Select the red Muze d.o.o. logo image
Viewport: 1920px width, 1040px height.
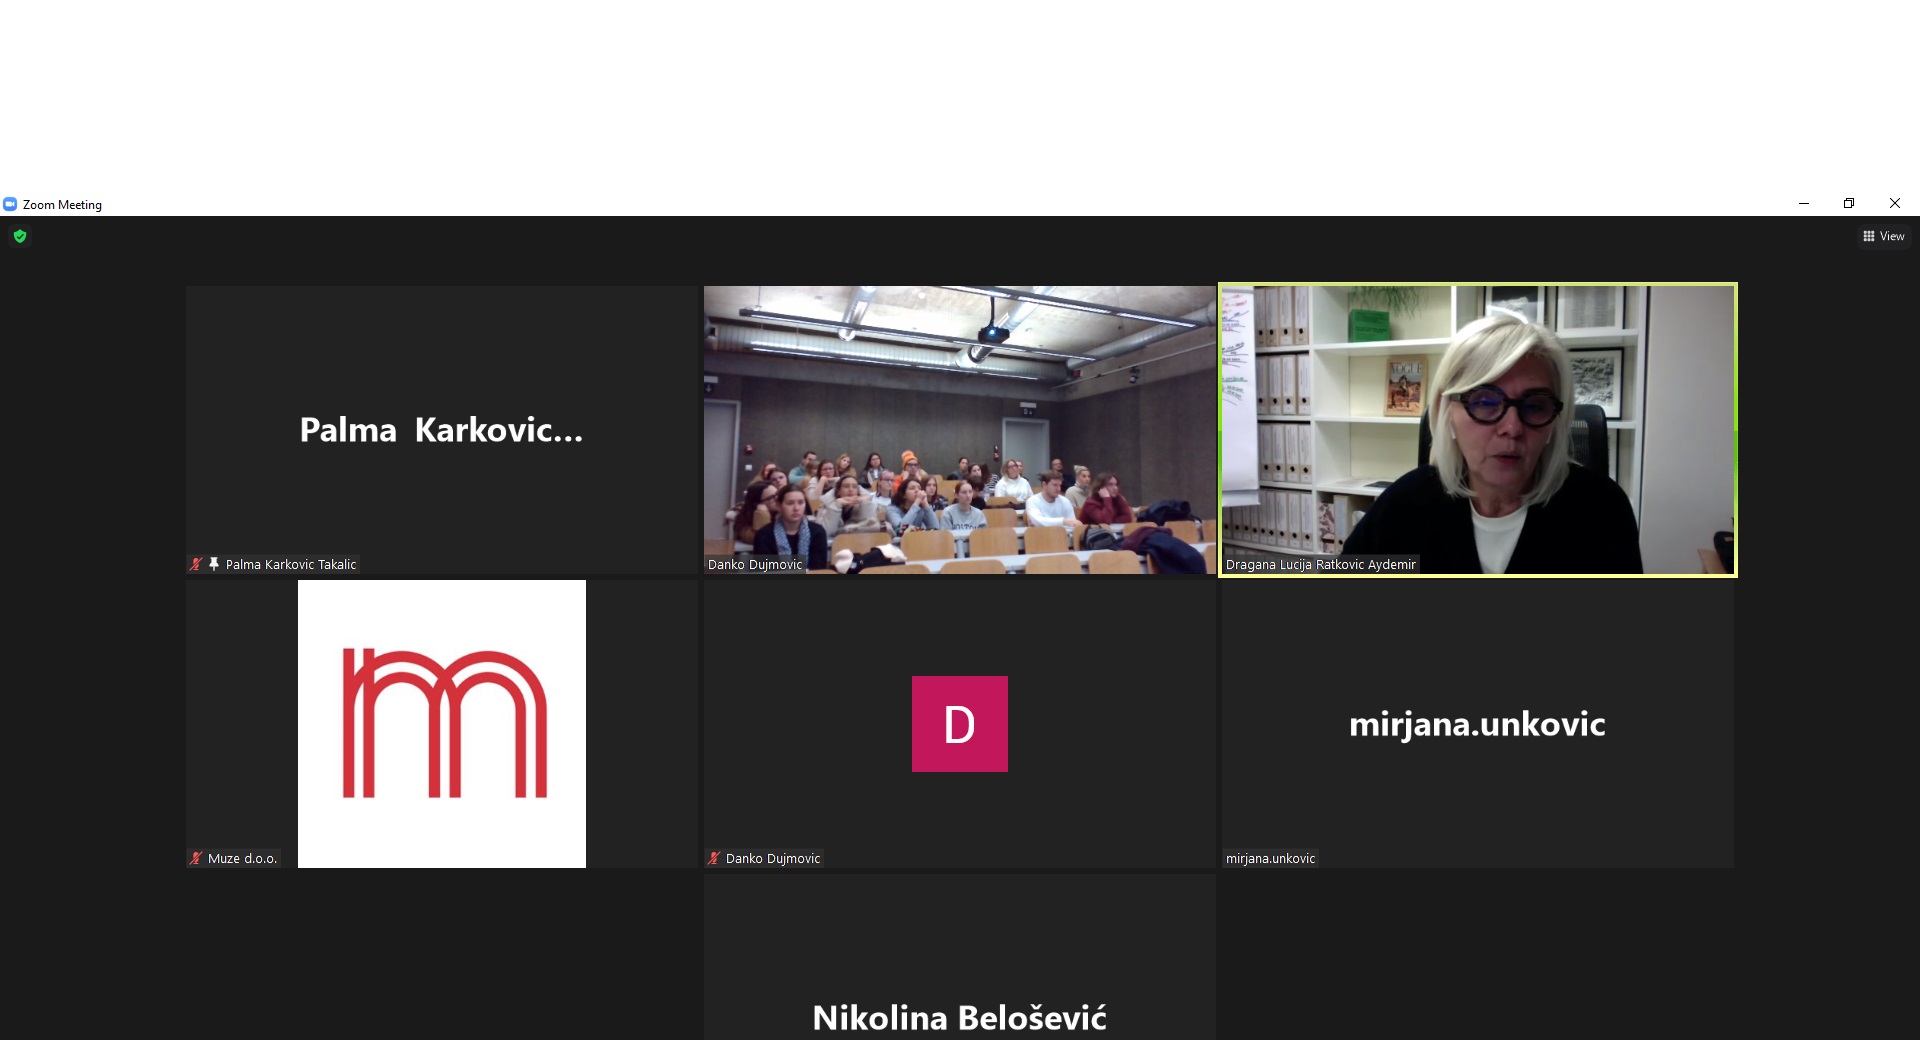pyautogui.click(x=442, y=724)
